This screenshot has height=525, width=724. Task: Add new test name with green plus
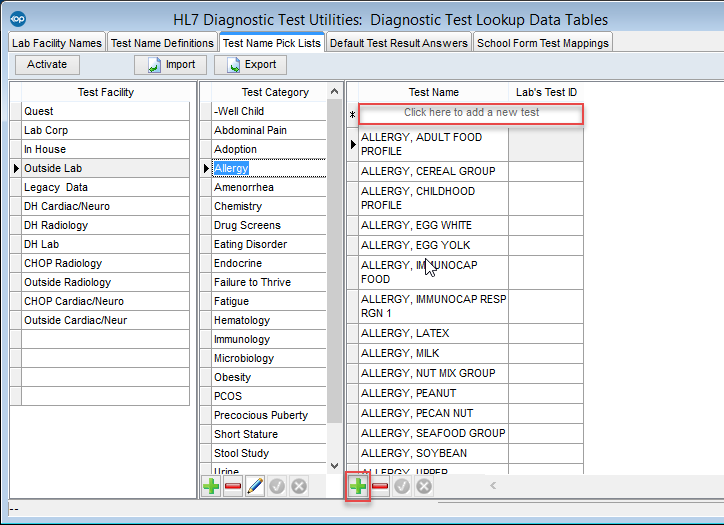tap(358, 486)
